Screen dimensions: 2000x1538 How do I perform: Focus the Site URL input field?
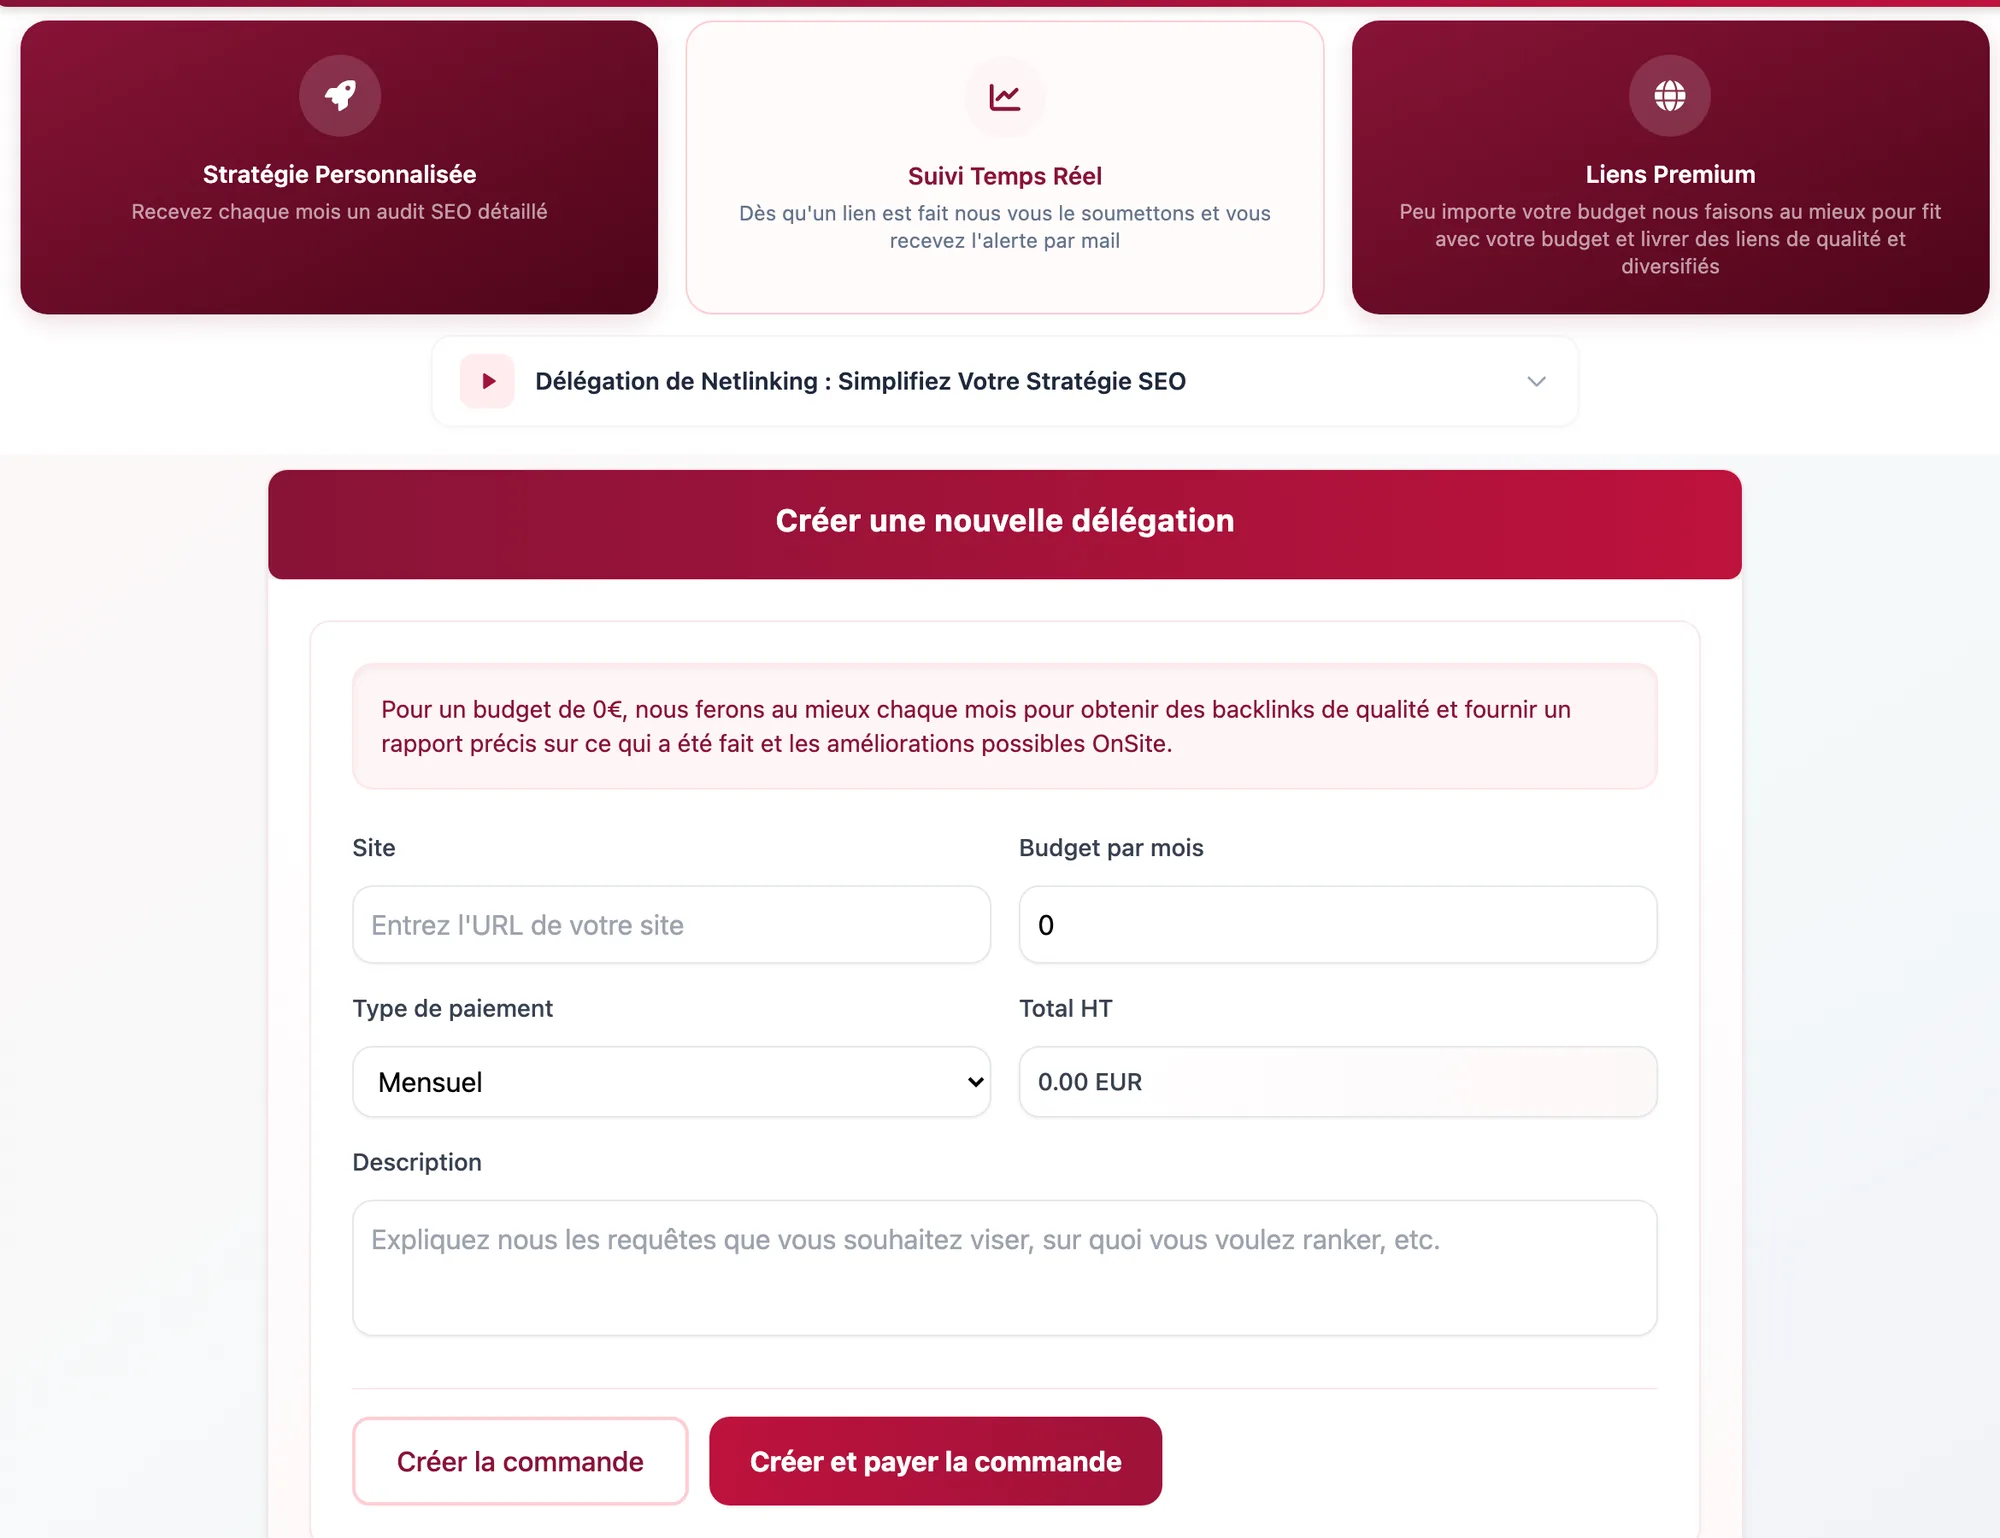(671, 925)
